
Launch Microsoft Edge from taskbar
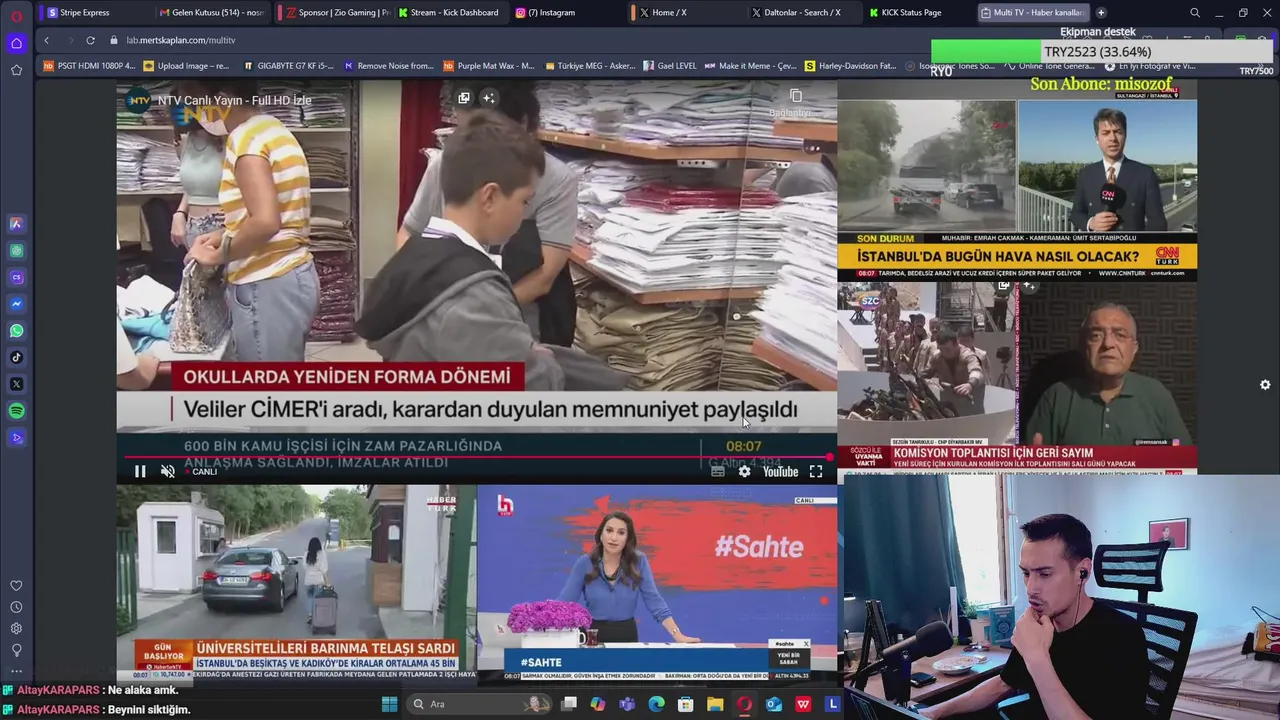coord(656,704)
